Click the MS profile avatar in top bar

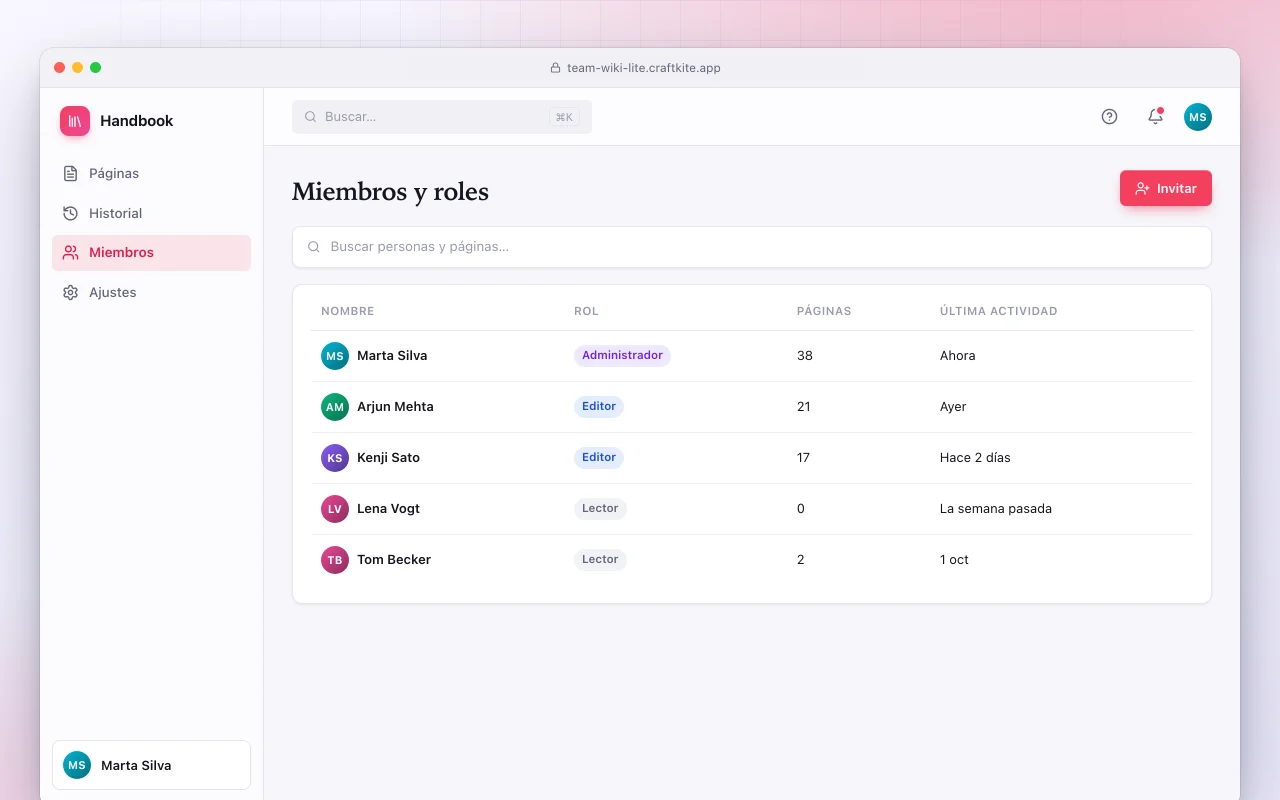click(x=1198, y=117)
